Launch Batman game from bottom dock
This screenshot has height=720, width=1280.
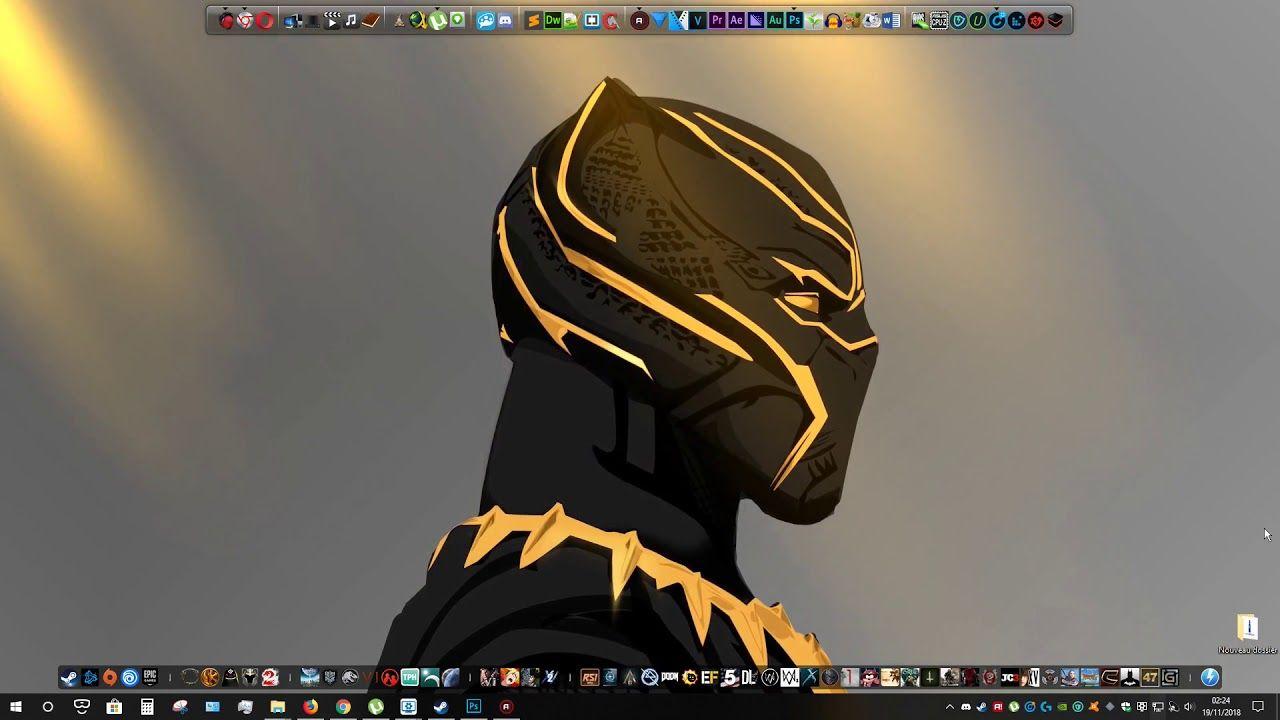pyautogui.click(x=1130, y=678)
